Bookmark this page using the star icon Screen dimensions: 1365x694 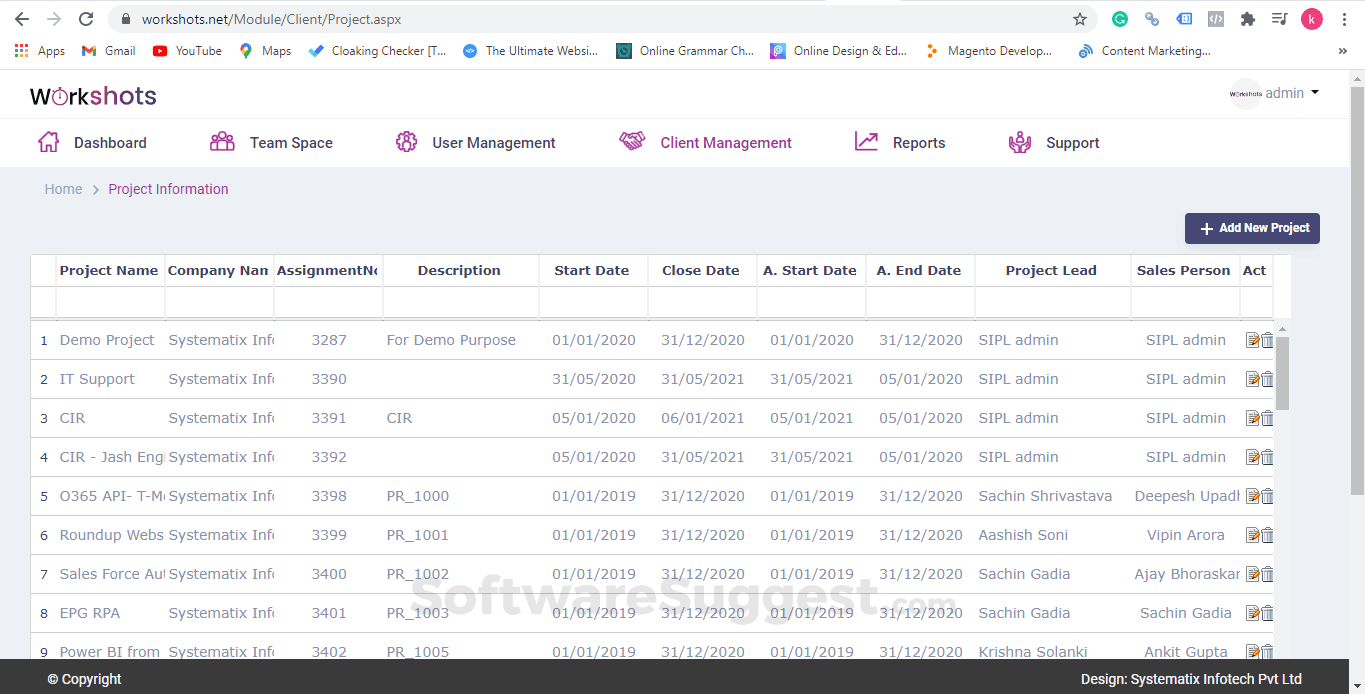tap(1080, 18)
